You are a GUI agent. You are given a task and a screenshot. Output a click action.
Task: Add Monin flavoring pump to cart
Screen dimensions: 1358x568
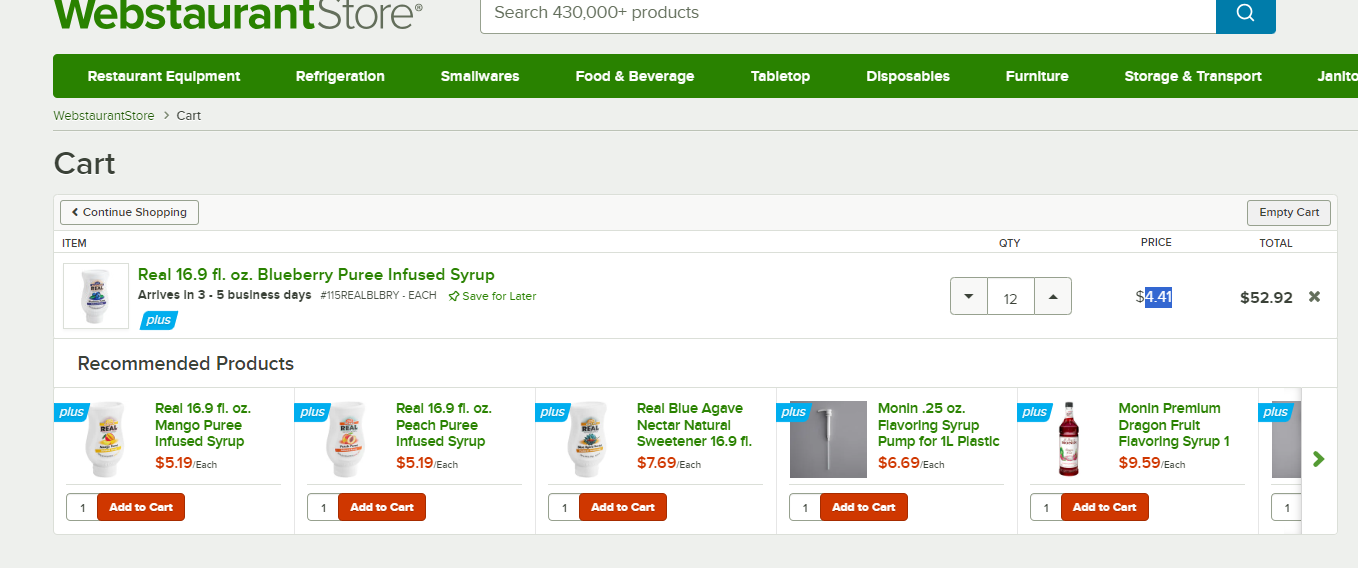[x=864, y=507]
